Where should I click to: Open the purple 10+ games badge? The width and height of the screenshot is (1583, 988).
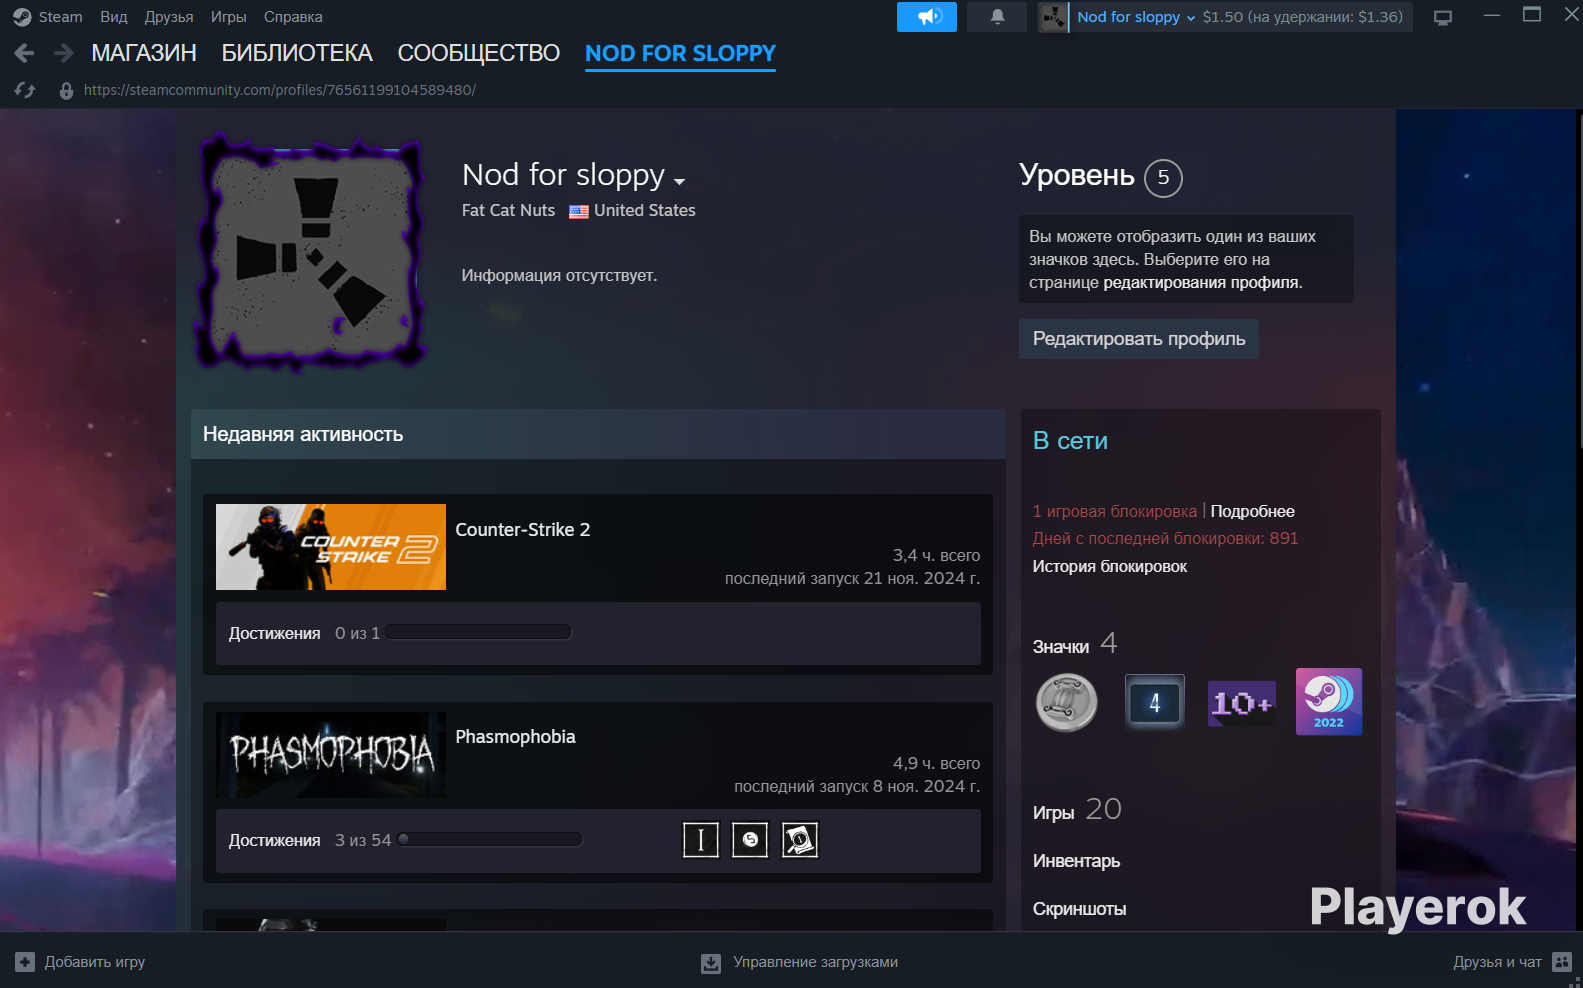click(x=1241, y=702)
